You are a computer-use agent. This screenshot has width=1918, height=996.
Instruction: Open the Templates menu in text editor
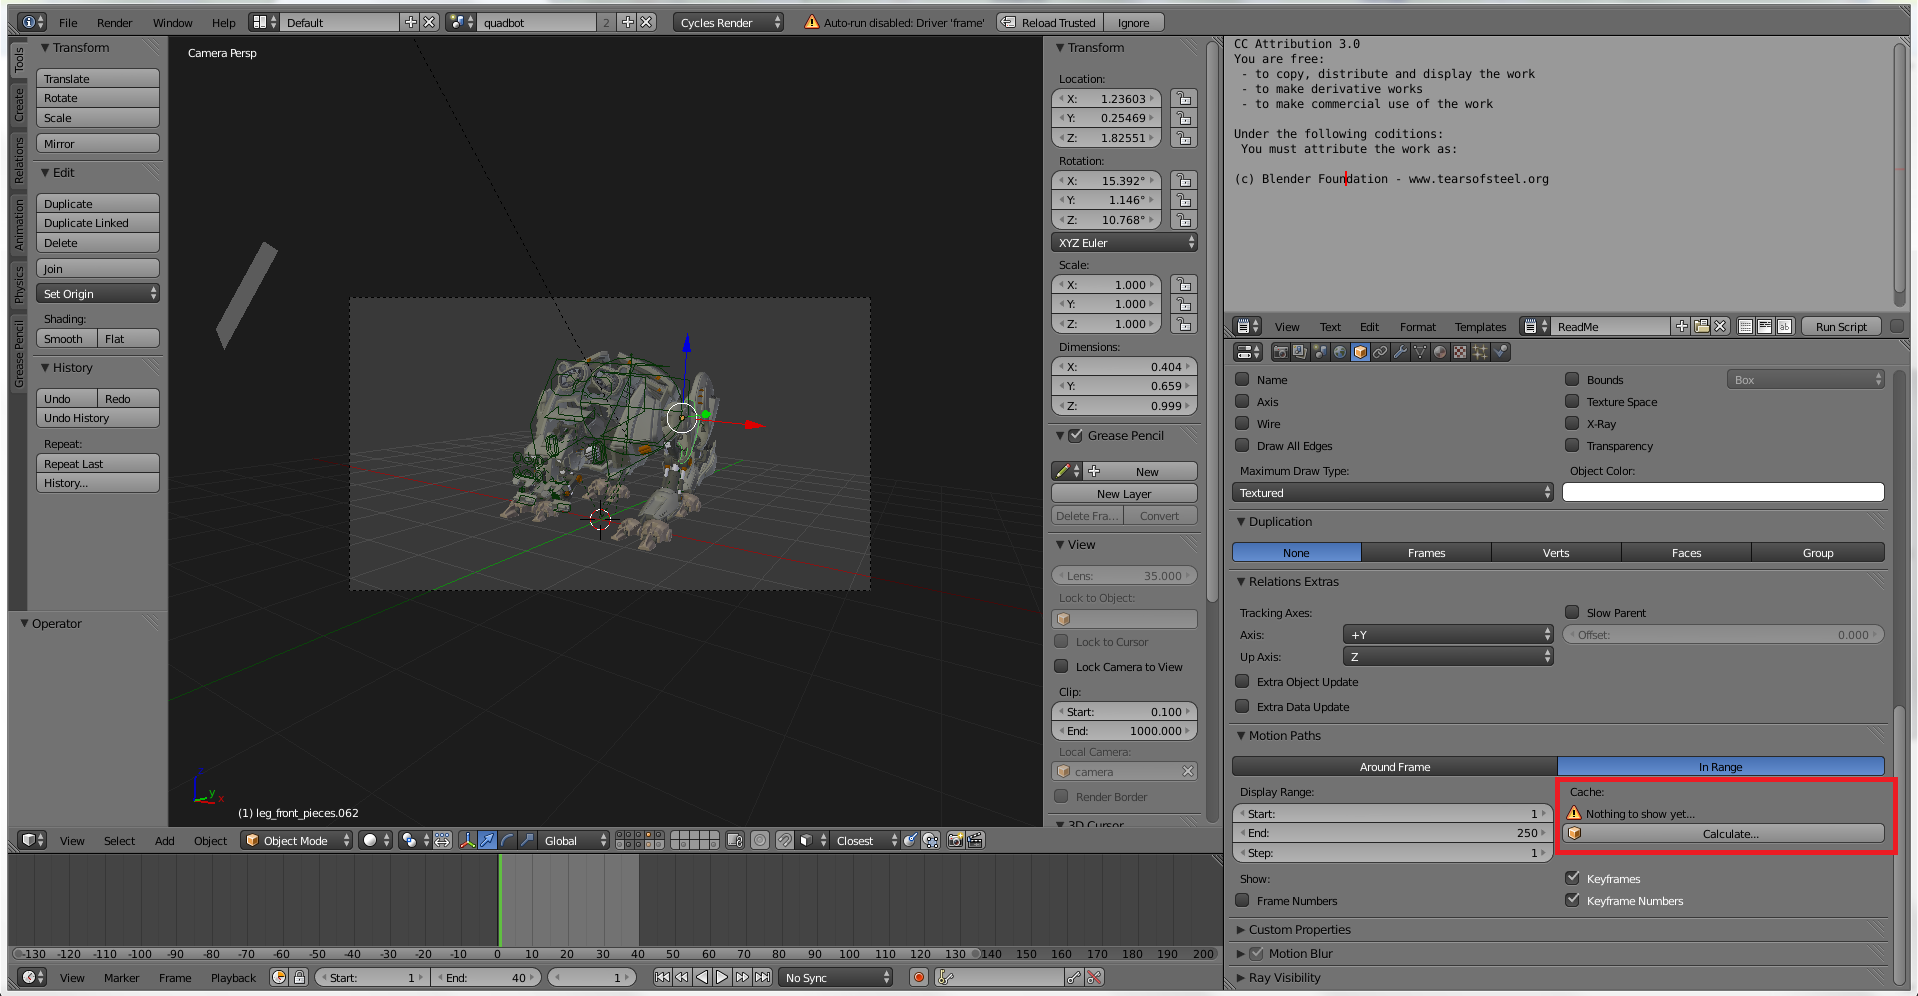click(1479, 327)
